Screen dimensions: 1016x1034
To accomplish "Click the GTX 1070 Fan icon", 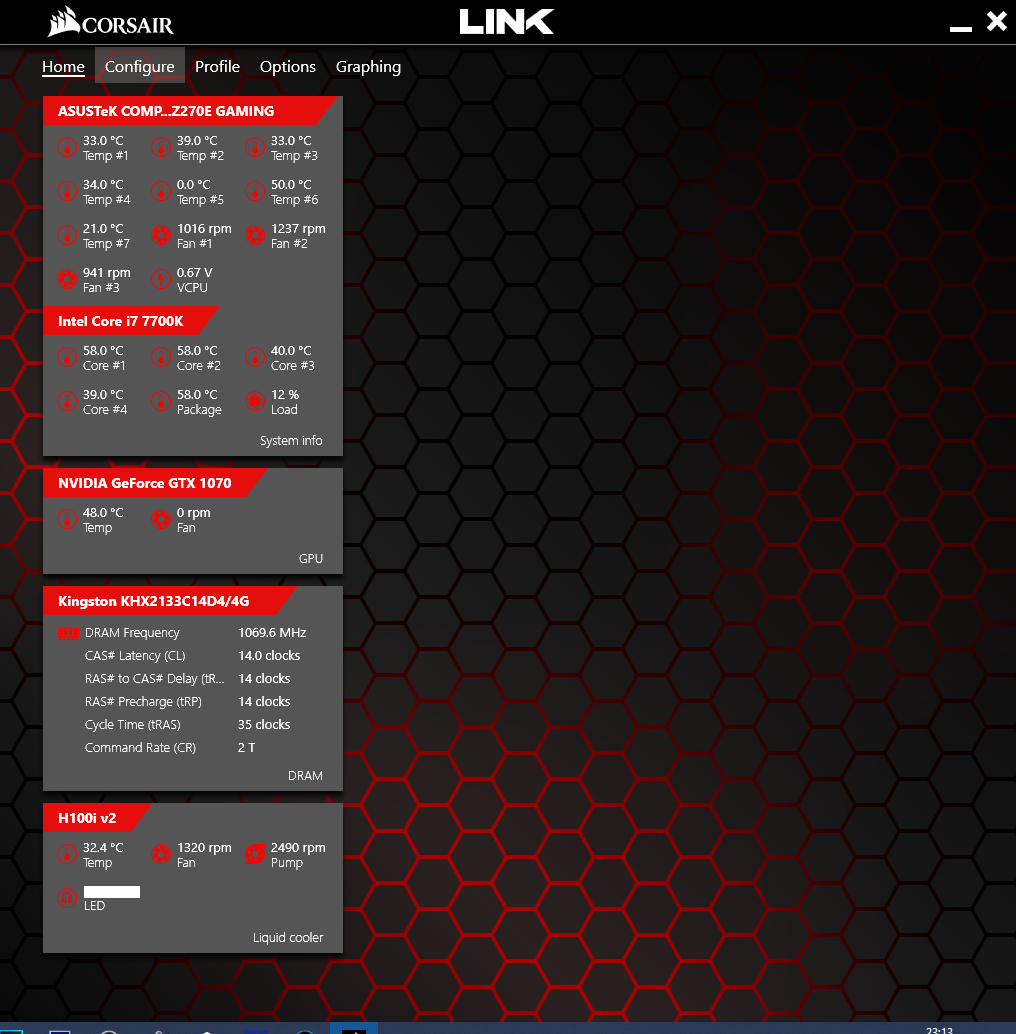I will [x=161, y=520].
